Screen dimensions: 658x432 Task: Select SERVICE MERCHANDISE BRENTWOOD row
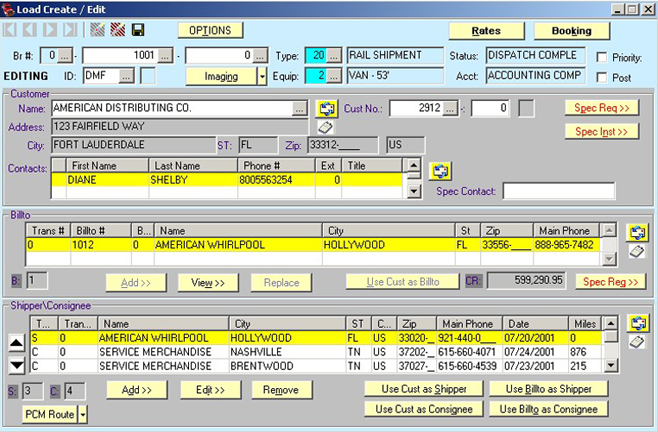[317, 366]
